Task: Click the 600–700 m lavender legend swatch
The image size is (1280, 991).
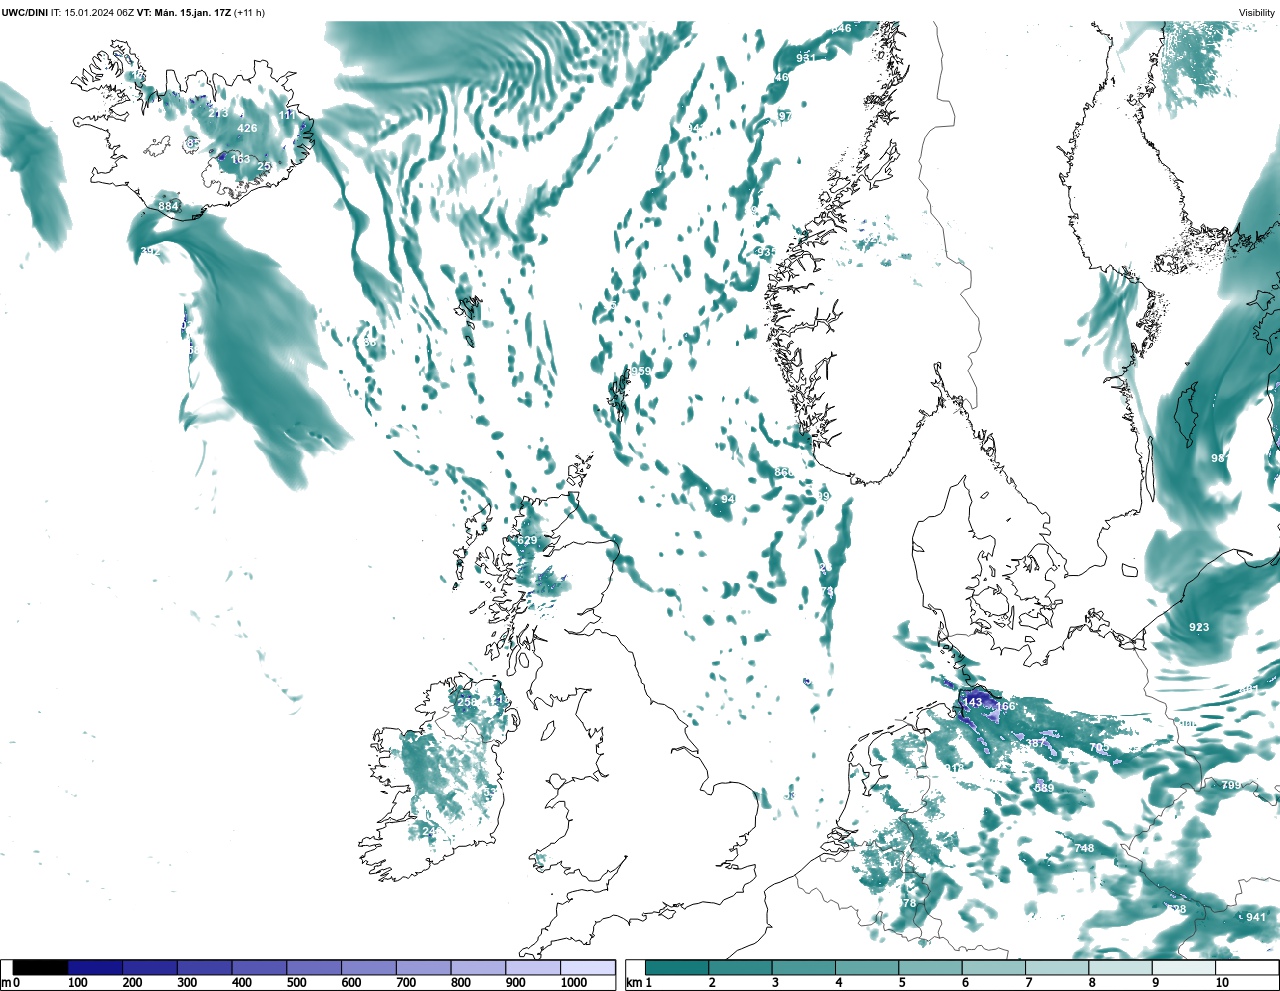Action: pos(368,968)
